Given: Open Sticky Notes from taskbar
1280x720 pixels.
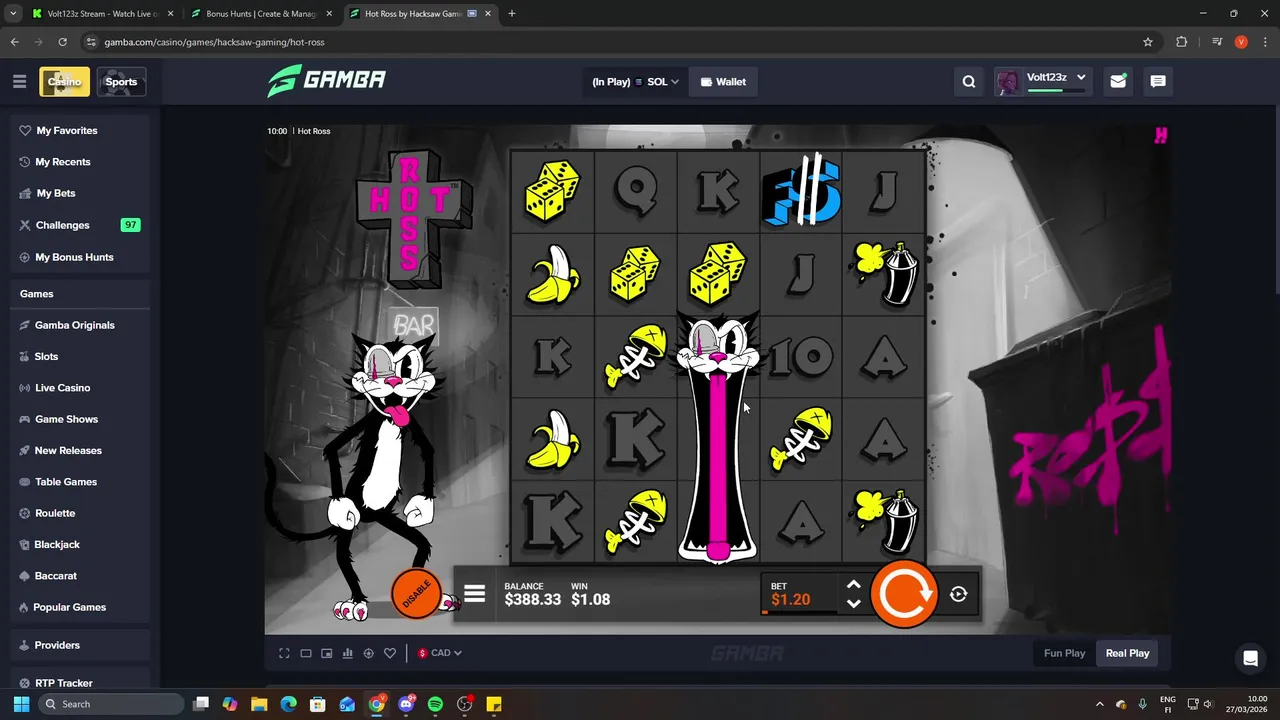Looking at the screenshot, I should pyautogui.click(x=493, y=704).
